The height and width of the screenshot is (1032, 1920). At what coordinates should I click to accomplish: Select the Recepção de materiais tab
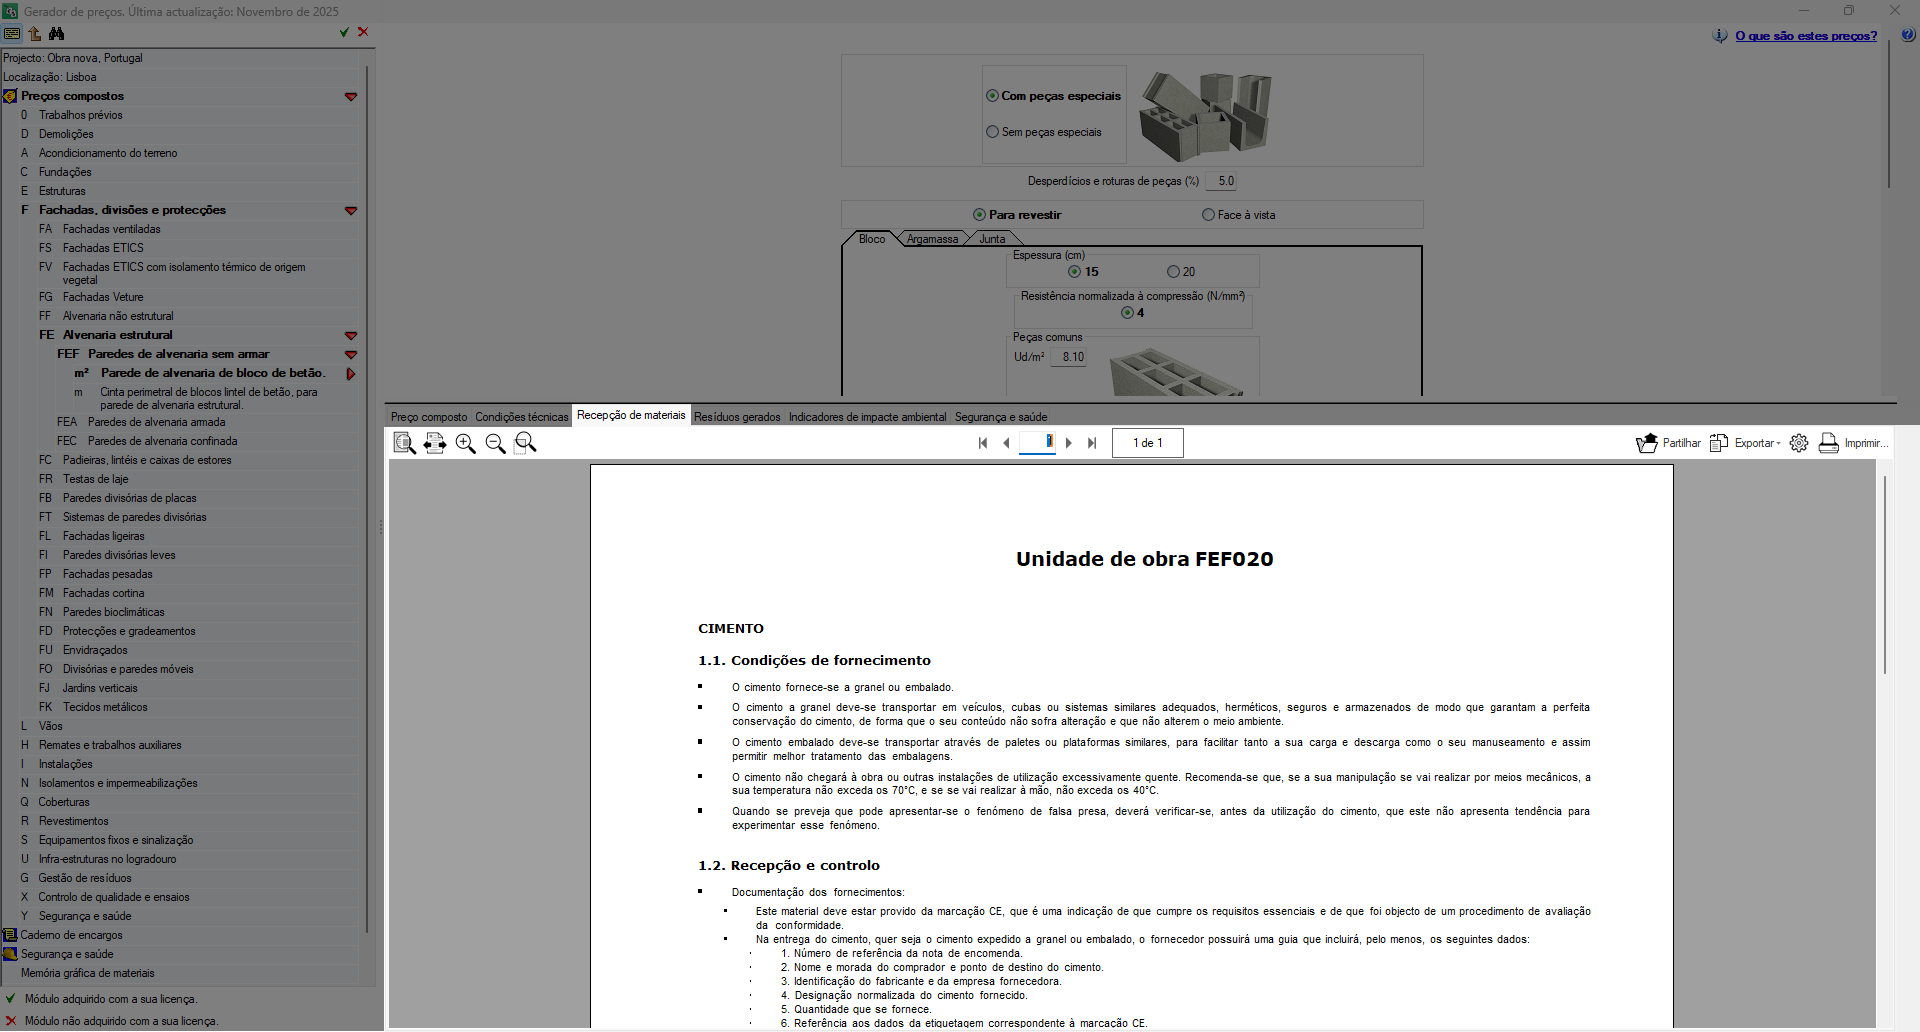[631, 415]
